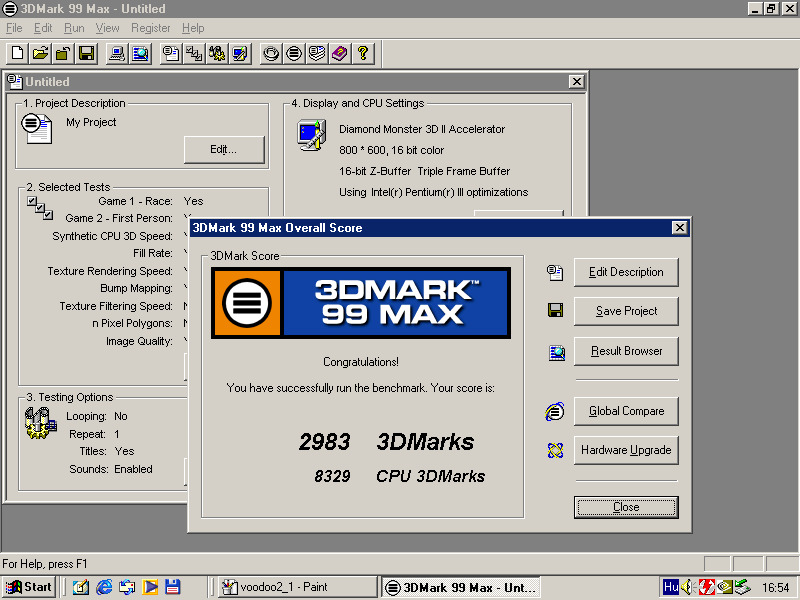
Task: Click the Testing Options gears icon
Action: point(40,423)
